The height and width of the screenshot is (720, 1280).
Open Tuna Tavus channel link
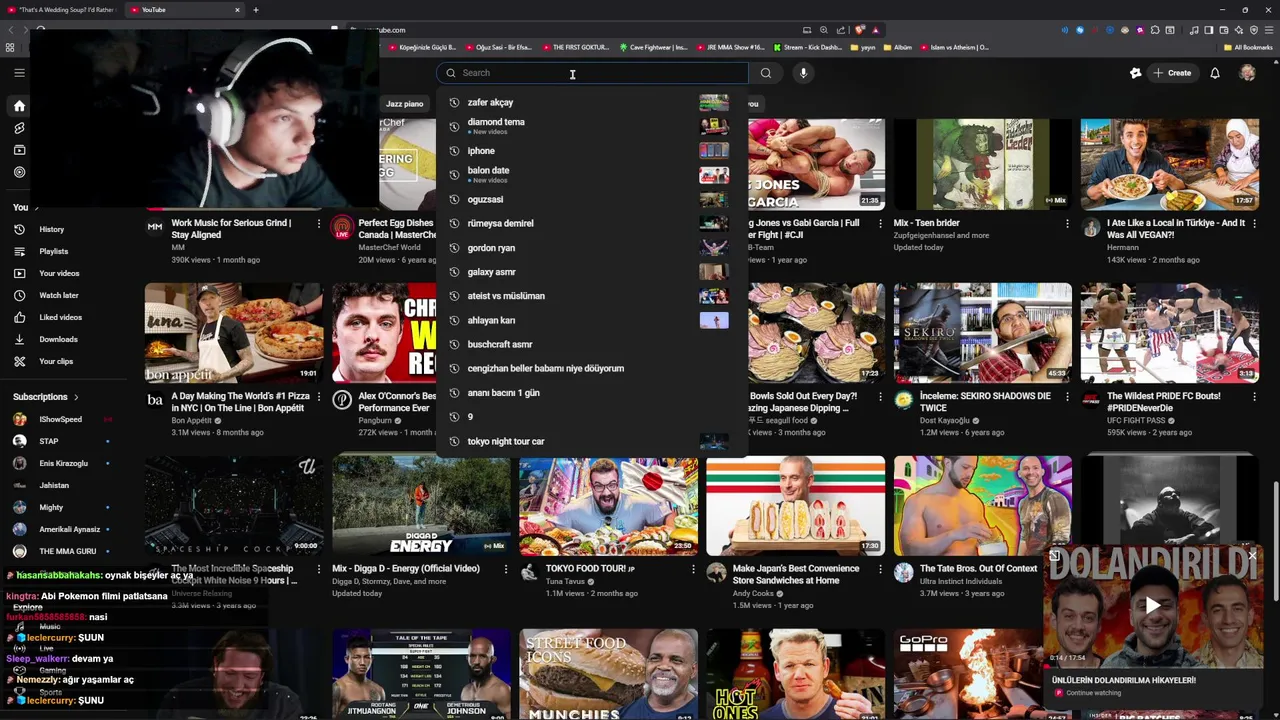[x=565, y=581]
